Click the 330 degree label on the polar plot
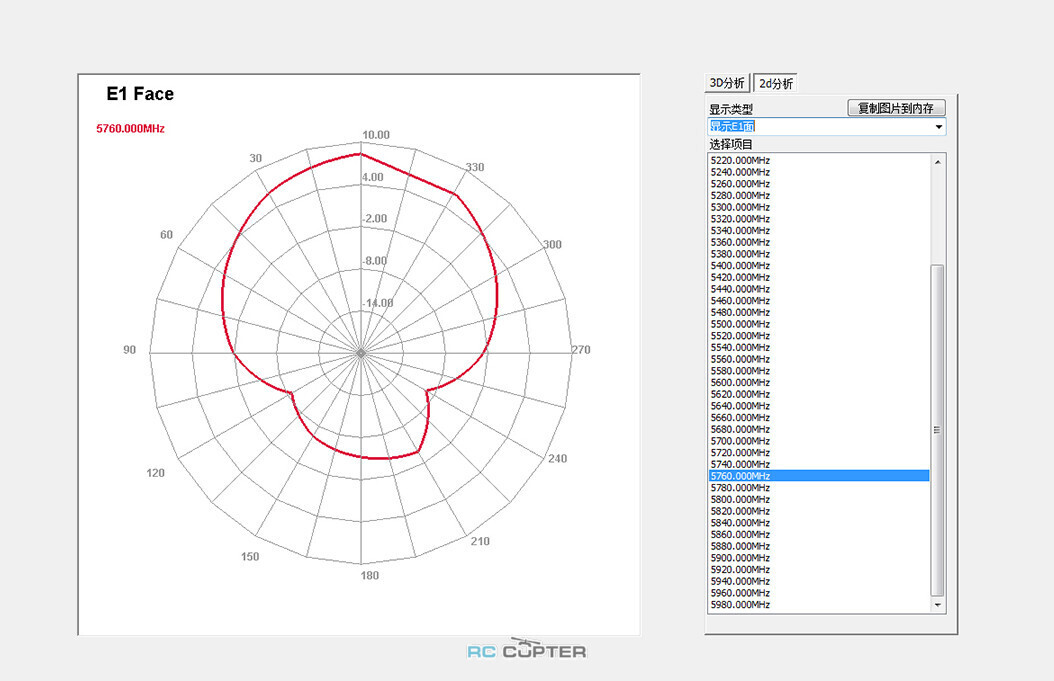This screenshot has height=681, width=1054. point(475,167)
